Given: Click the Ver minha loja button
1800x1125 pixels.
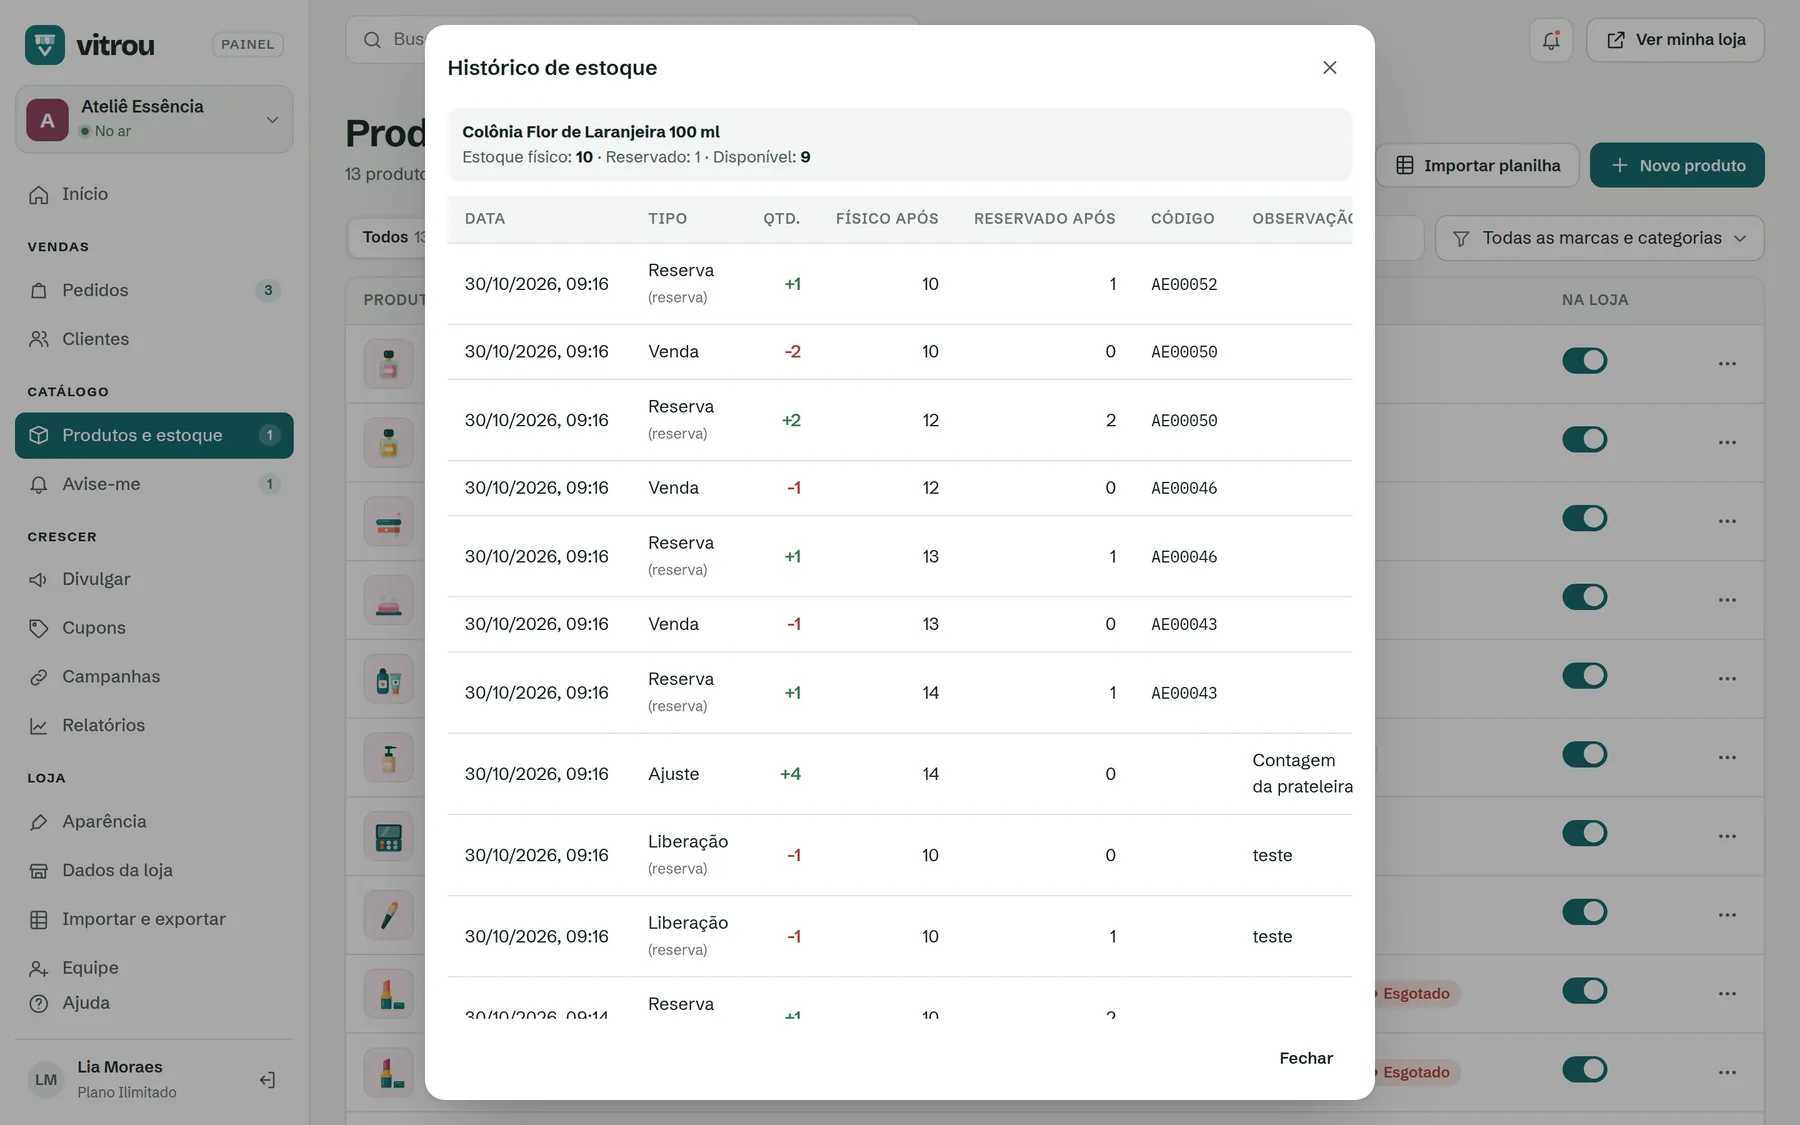Looking at the screenshot, I should coord(1675,40).
